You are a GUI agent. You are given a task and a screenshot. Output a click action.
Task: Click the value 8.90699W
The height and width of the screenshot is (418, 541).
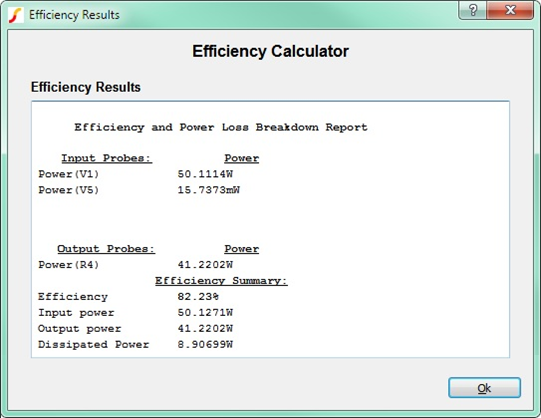tap(205, 344)
